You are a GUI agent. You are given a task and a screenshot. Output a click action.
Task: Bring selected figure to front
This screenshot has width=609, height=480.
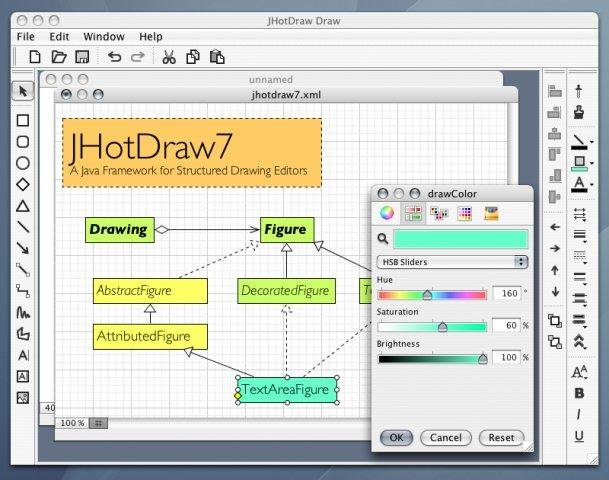tap(555, 321)
